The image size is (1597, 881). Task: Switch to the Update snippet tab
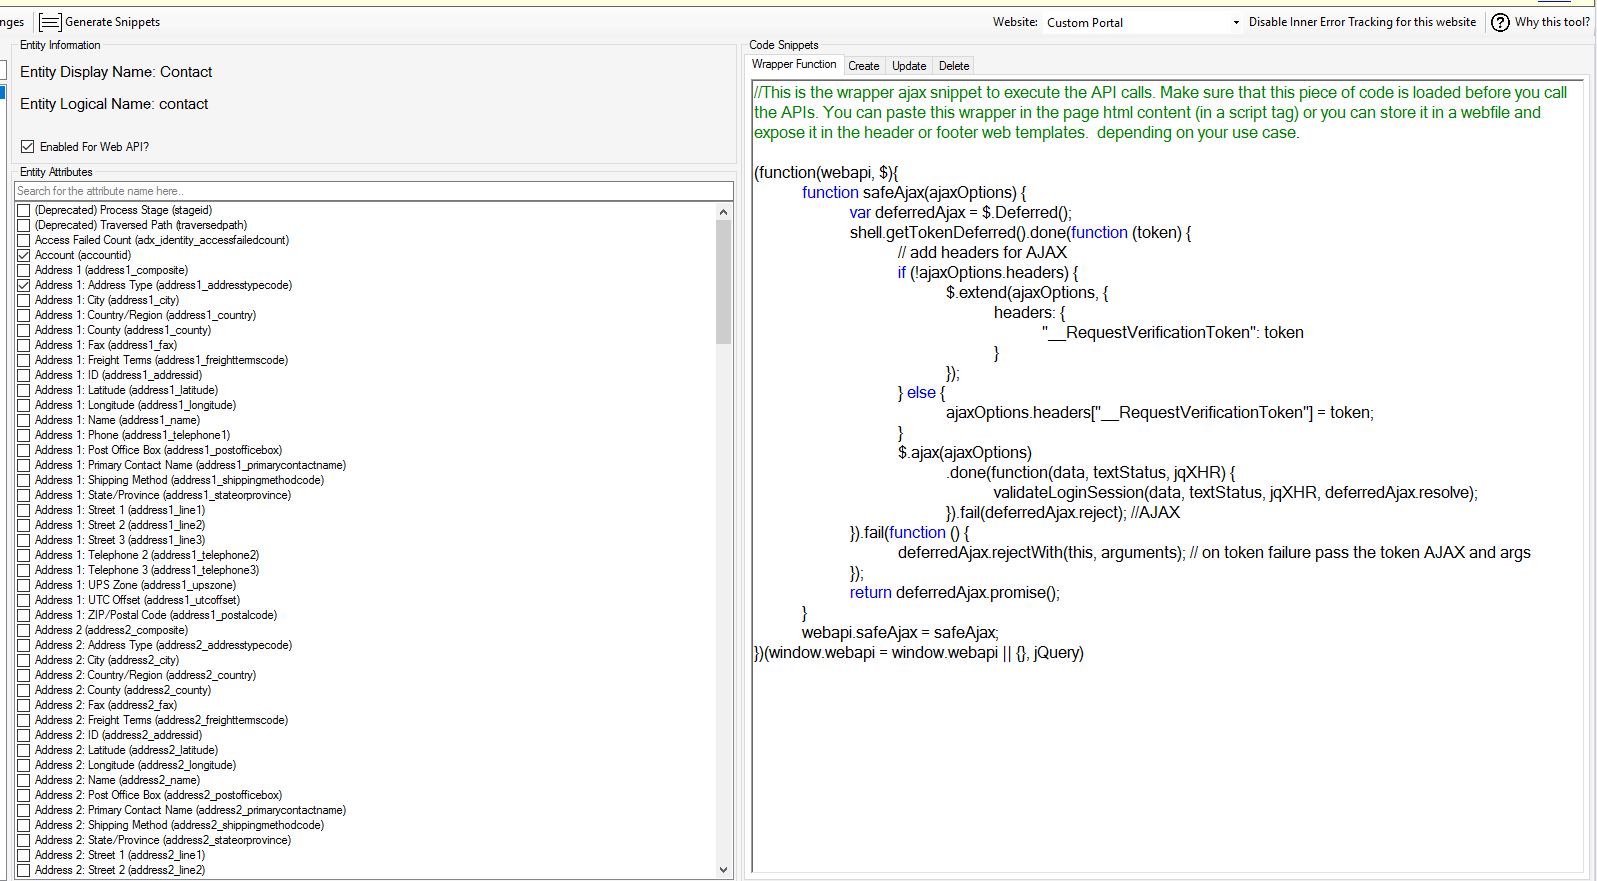pyautogui.click(x=909, y=66)
